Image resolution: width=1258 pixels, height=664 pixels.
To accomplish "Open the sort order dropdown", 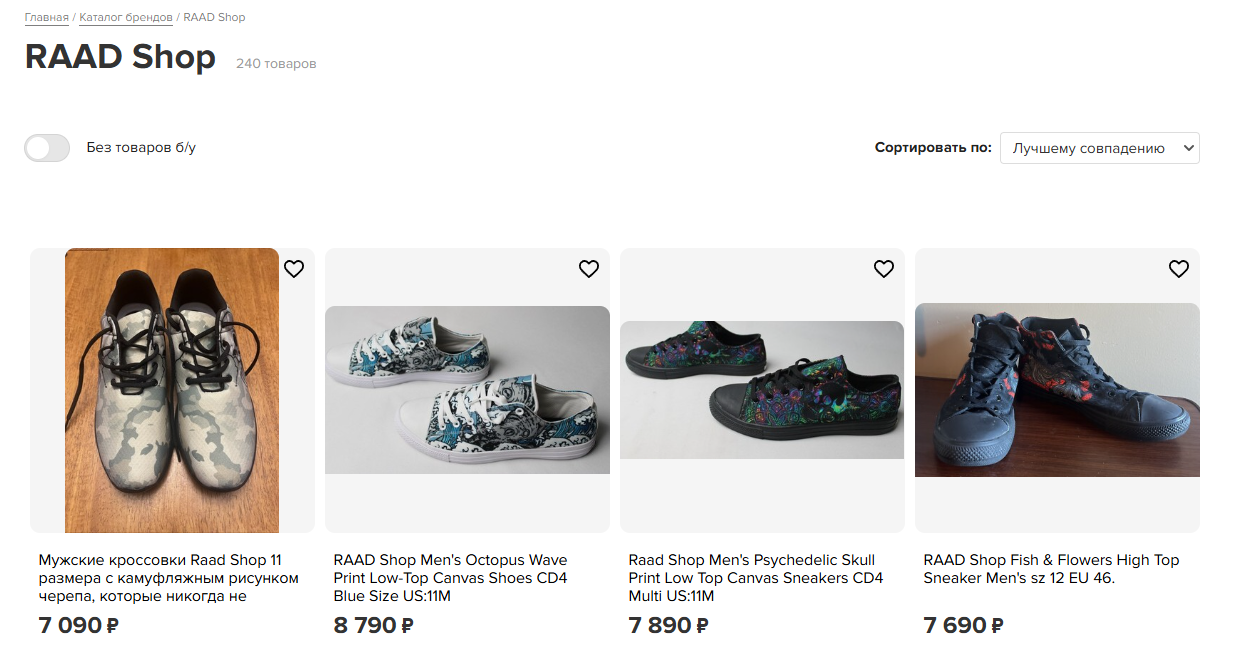I will tap(1099, 148).
